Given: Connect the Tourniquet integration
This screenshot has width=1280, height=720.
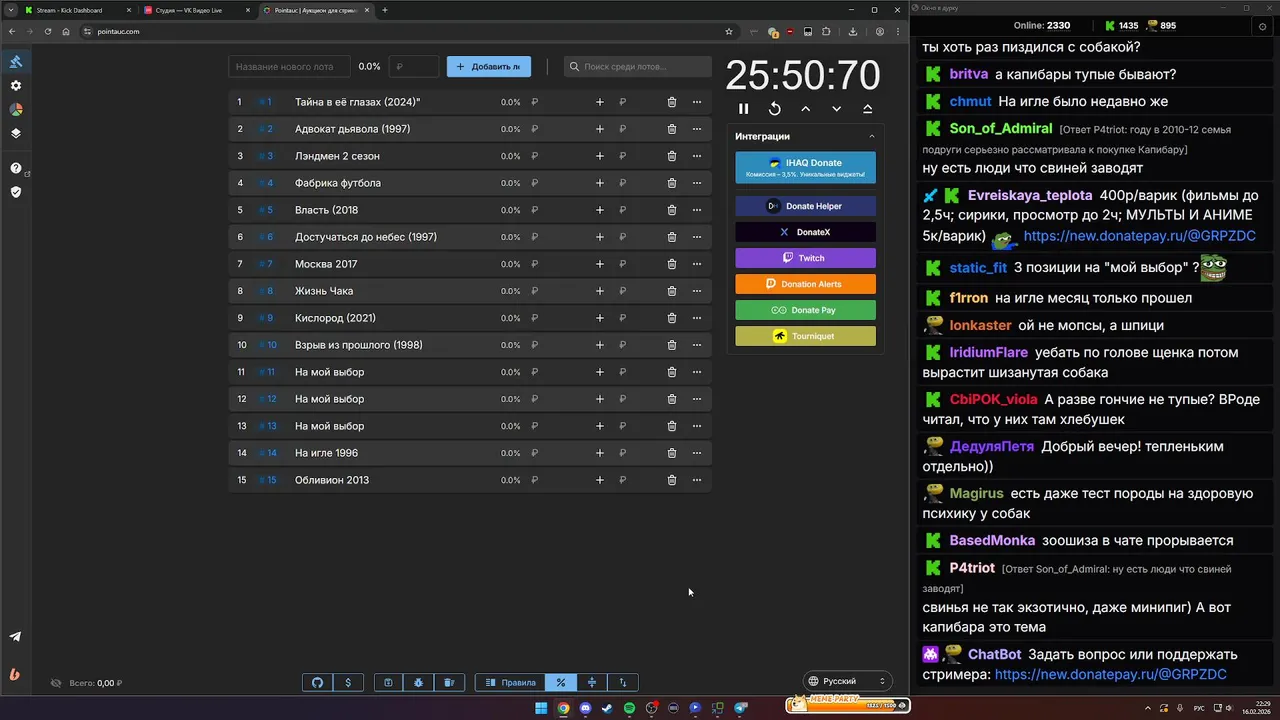Looking at the screenshot, I should 805,336.
